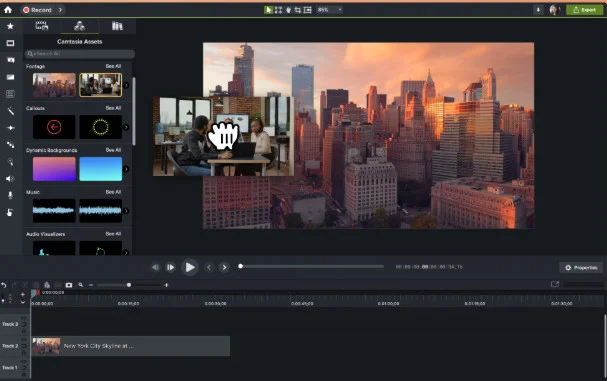Image resolution: width=607 pixels, height=381 pixels.
Task: Click See All next to Audio Visualizers
Action: (113, 234)
